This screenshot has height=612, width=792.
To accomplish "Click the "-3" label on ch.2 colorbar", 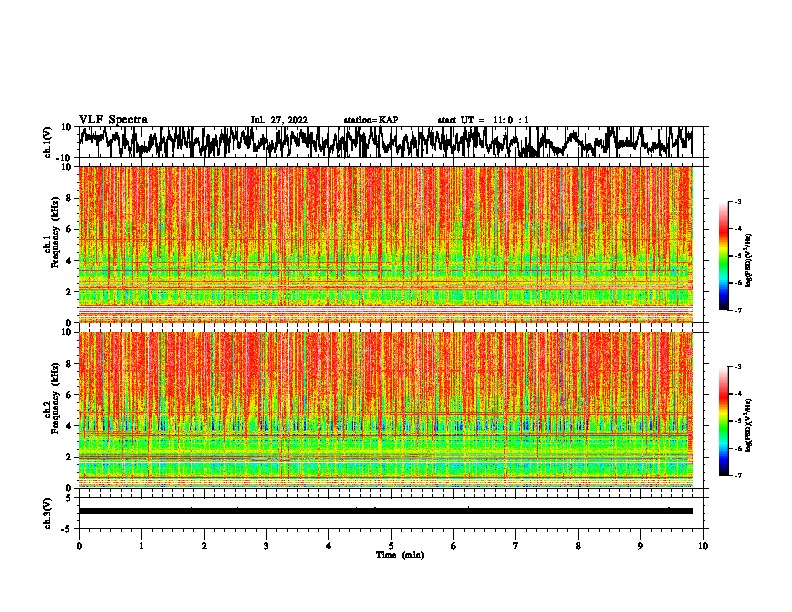I will [x=737, y=367].
